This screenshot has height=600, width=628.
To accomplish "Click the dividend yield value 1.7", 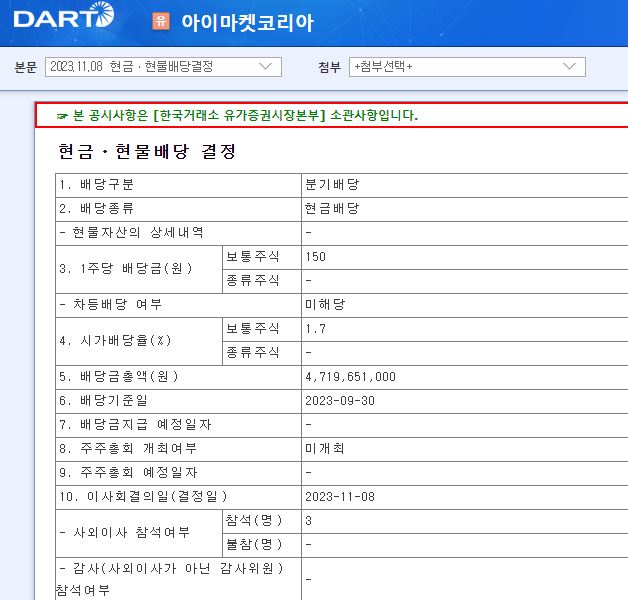I will [x=316, y=329].
